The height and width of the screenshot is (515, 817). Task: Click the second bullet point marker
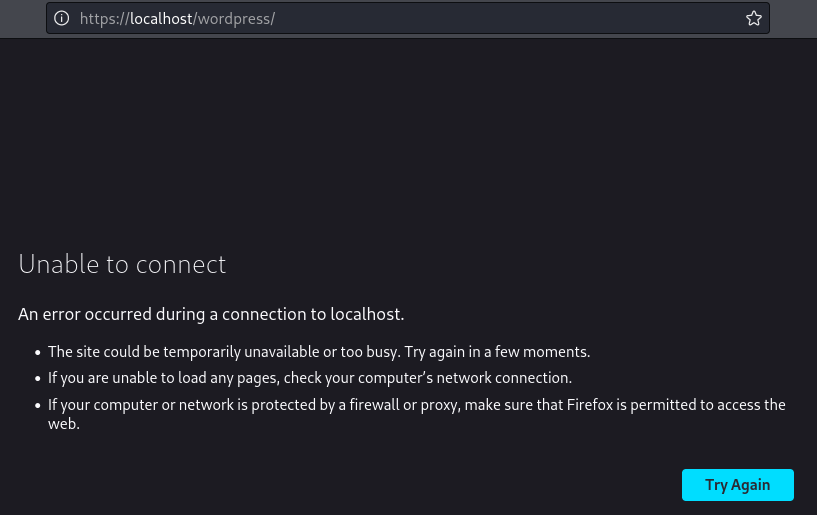point(38,379)
